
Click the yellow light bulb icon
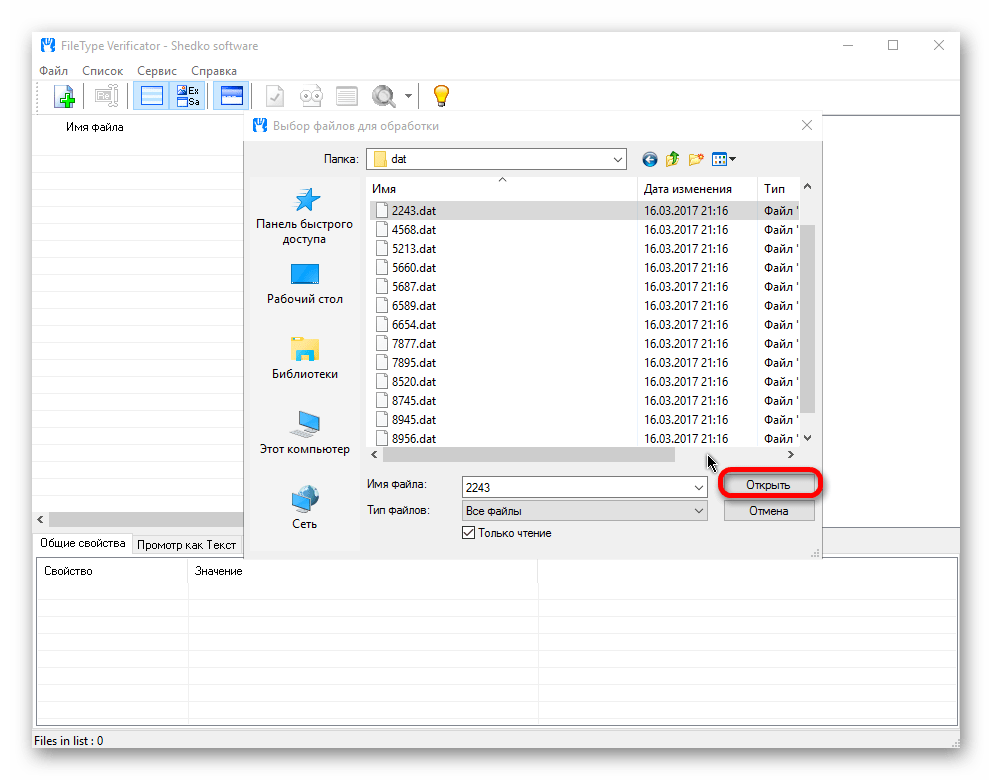441,96
